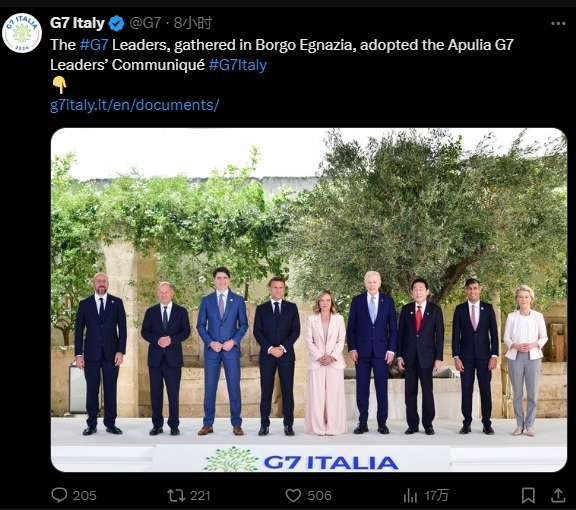Like the tweet with heart icon
This screenshot has height=510, width=576.
tap(293, 495)
